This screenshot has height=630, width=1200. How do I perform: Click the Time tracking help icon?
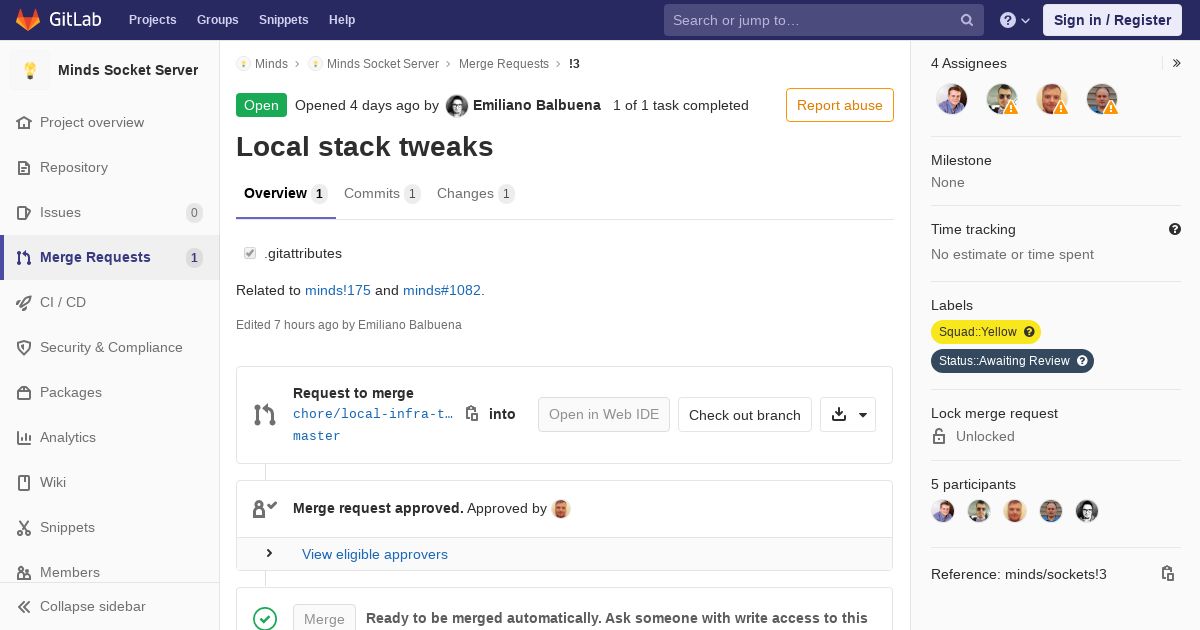tap(1175, 229)
